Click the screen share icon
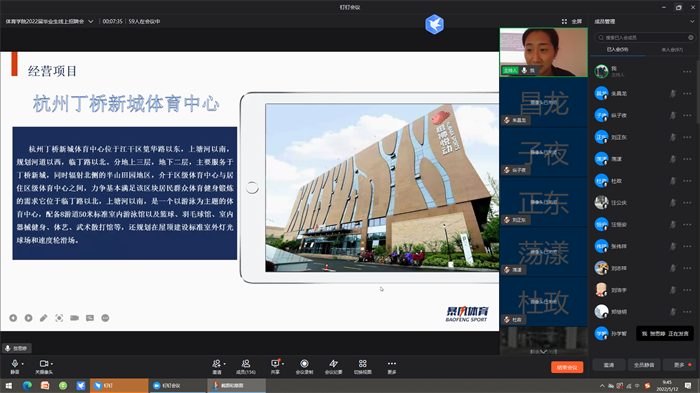This screenshot has height=393, width=700. 275,364
